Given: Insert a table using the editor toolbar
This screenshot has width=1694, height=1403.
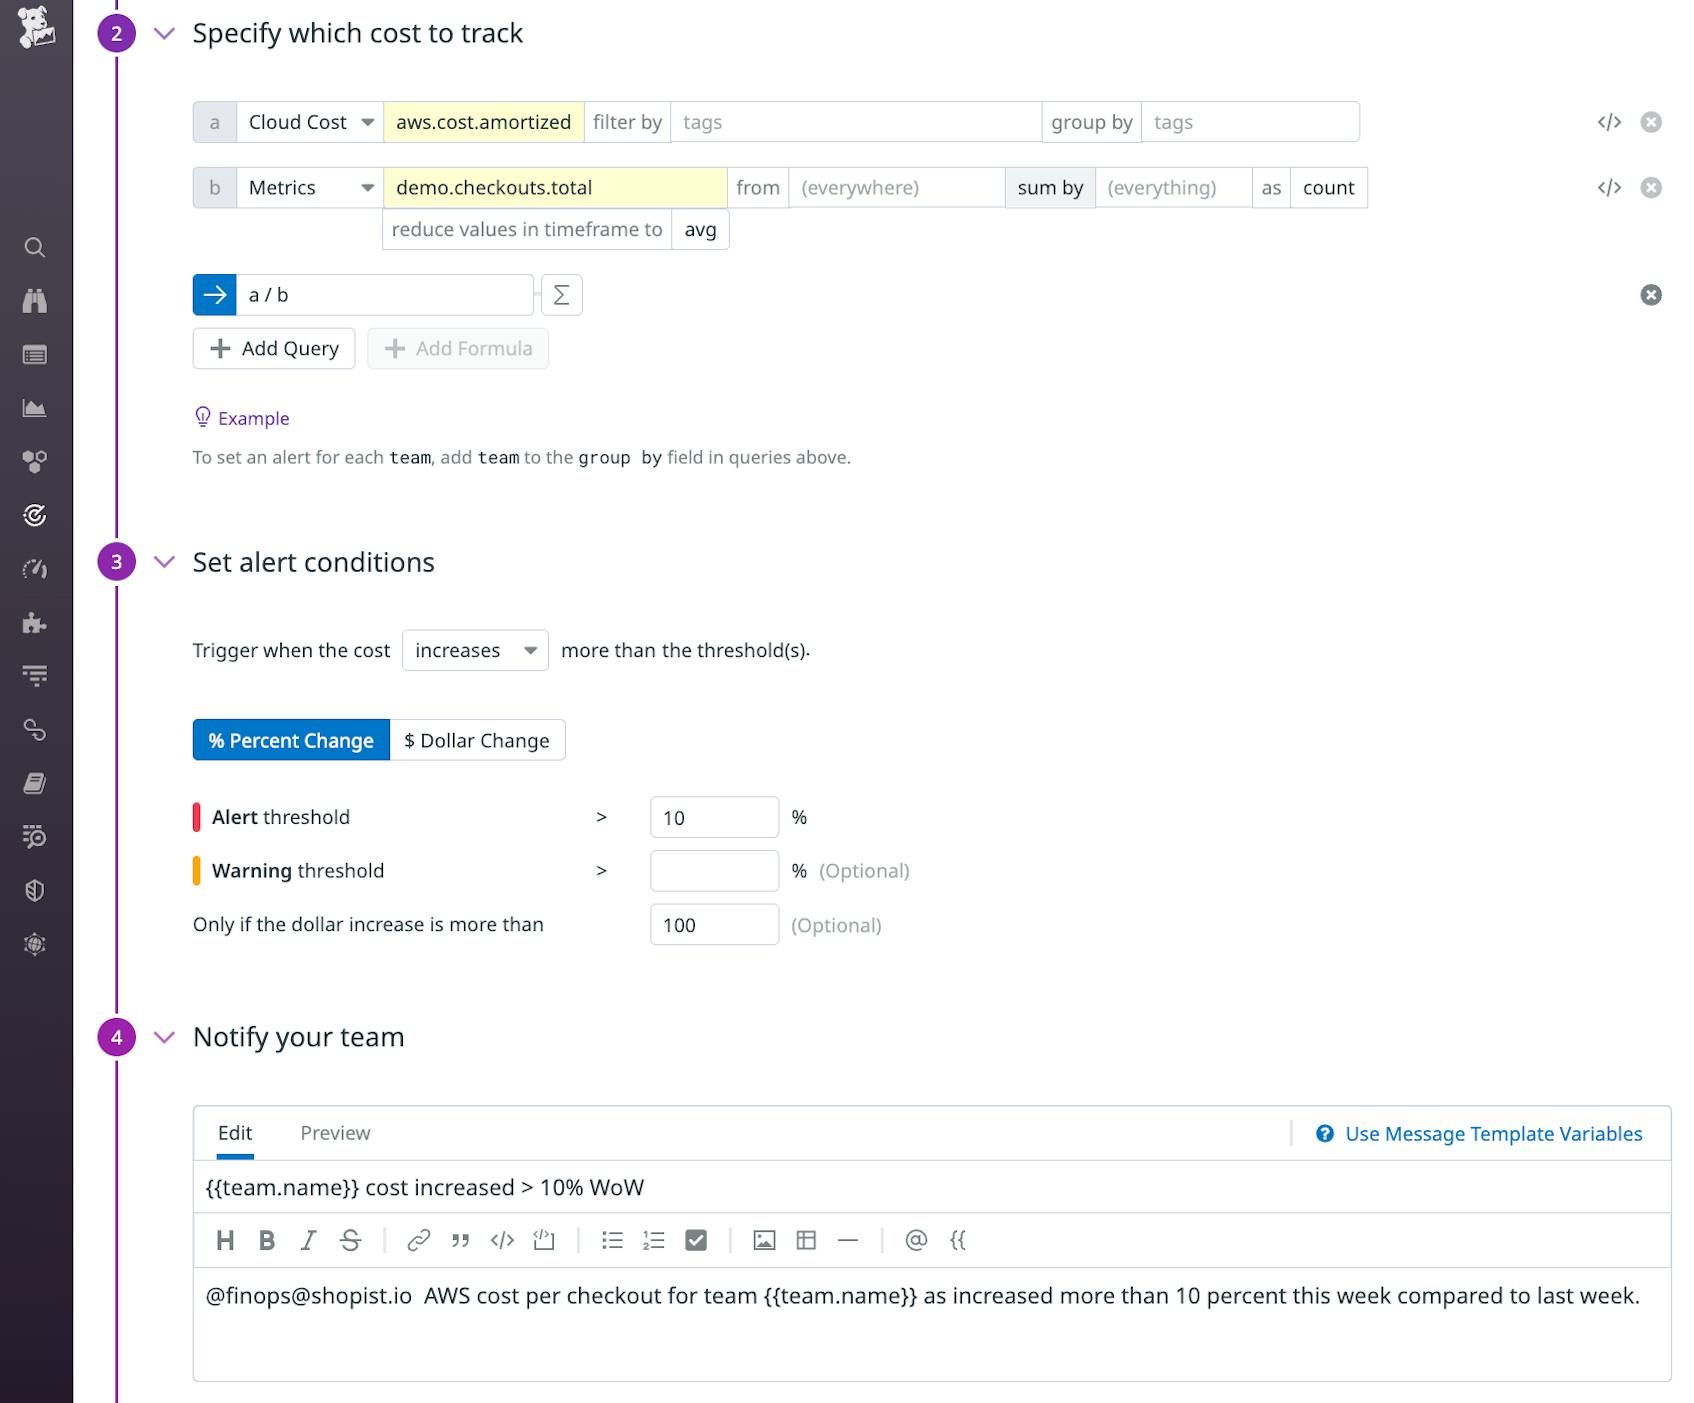Looking at the screenshot, I should click(x=805, y=1240).
